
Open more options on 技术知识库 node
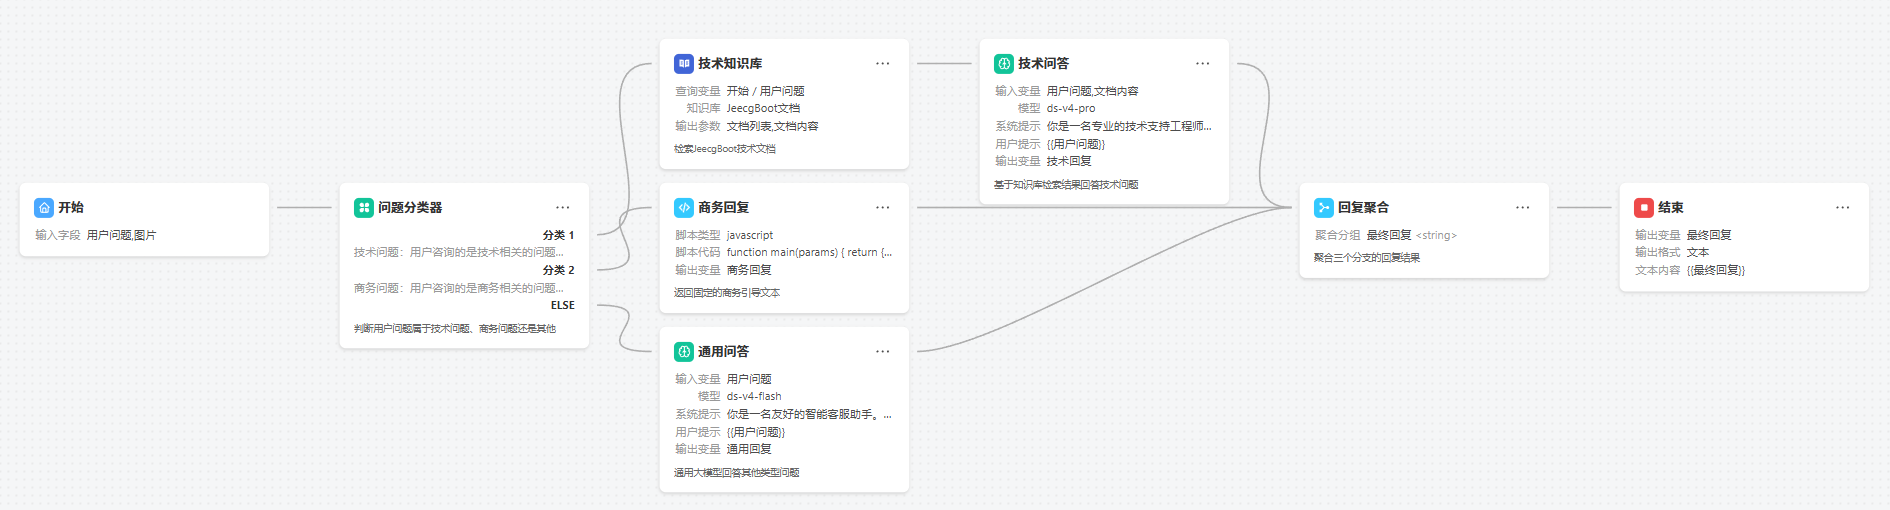[x=883, y=63]
